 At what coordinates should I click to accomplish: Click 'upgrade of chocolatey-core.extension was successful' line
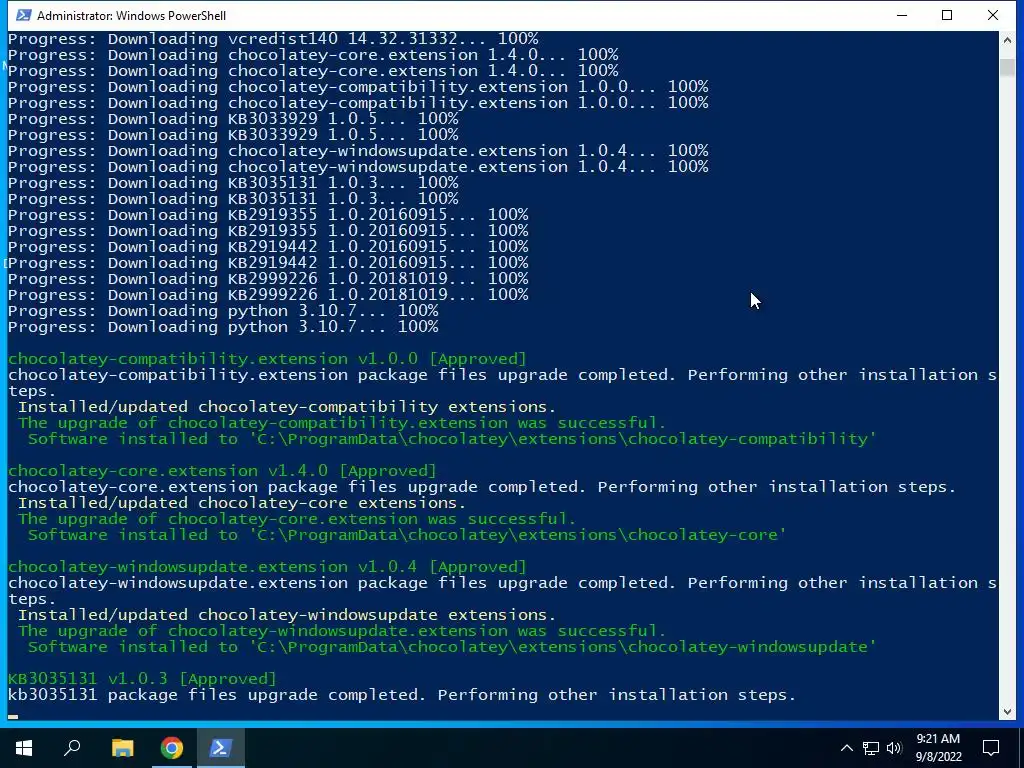click(297, 519)
